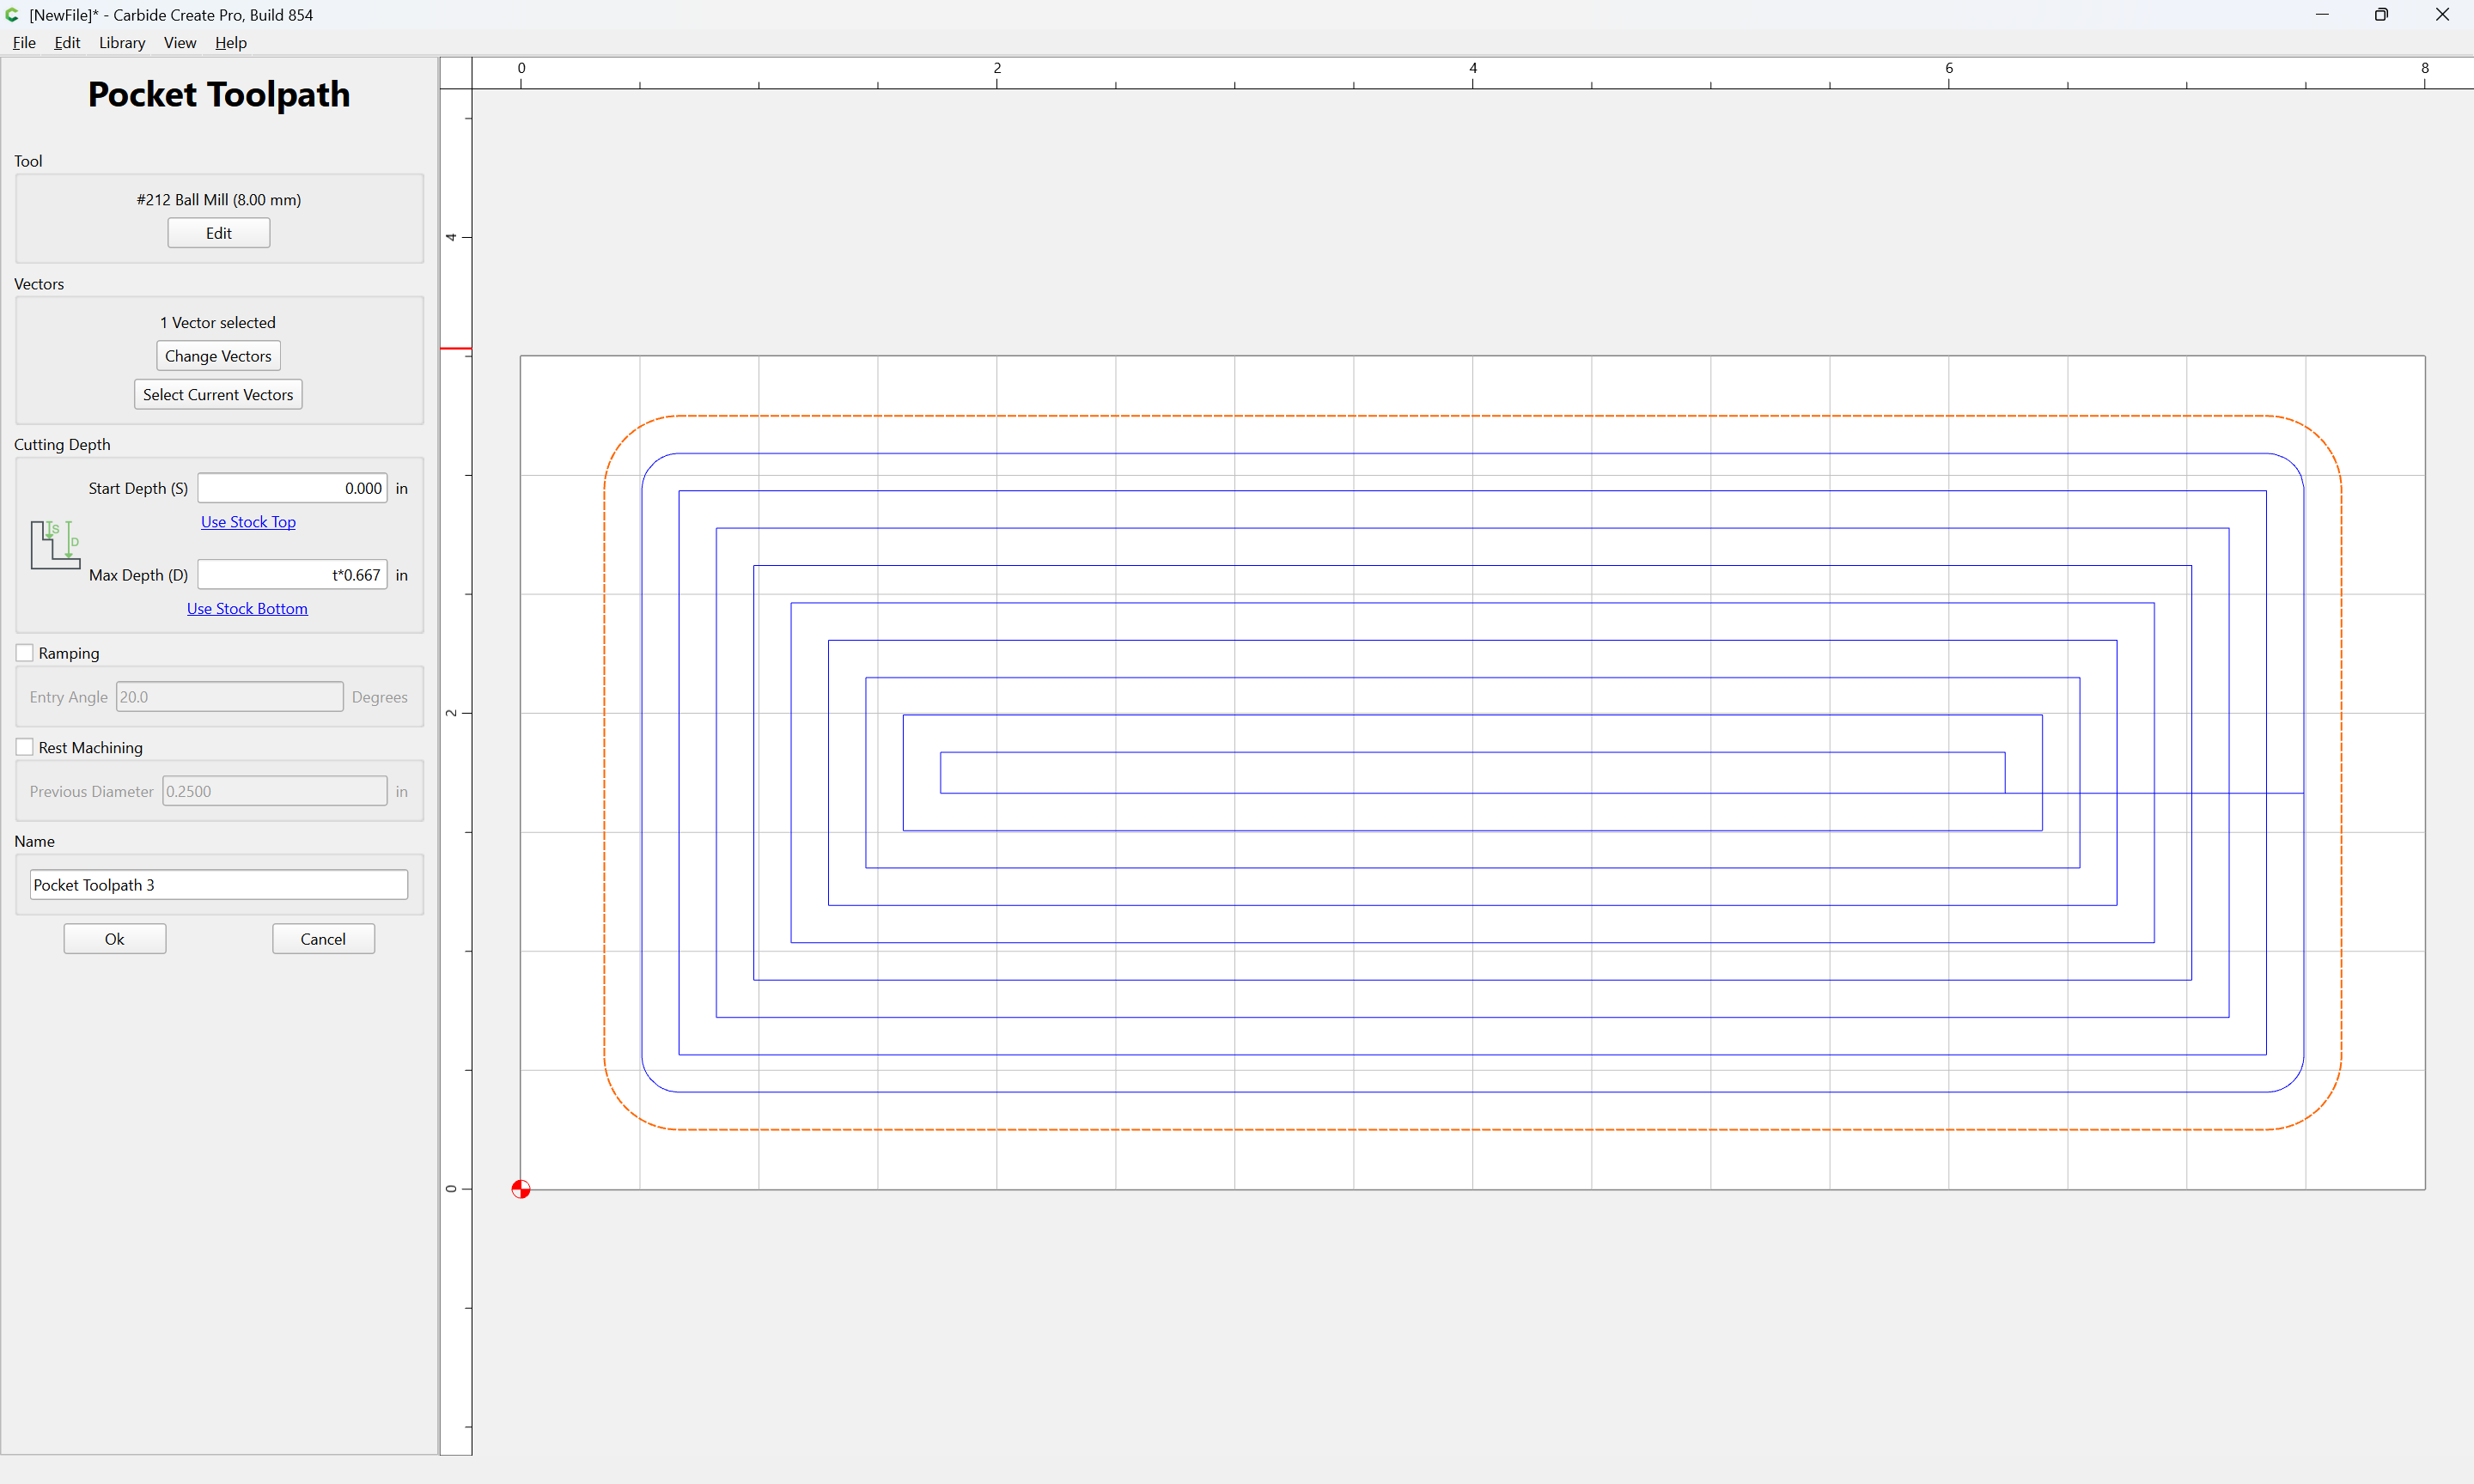This screenshot has height=1484, width=2474.
Task: Click the Max Depth input field
Action: coord(292,575)
